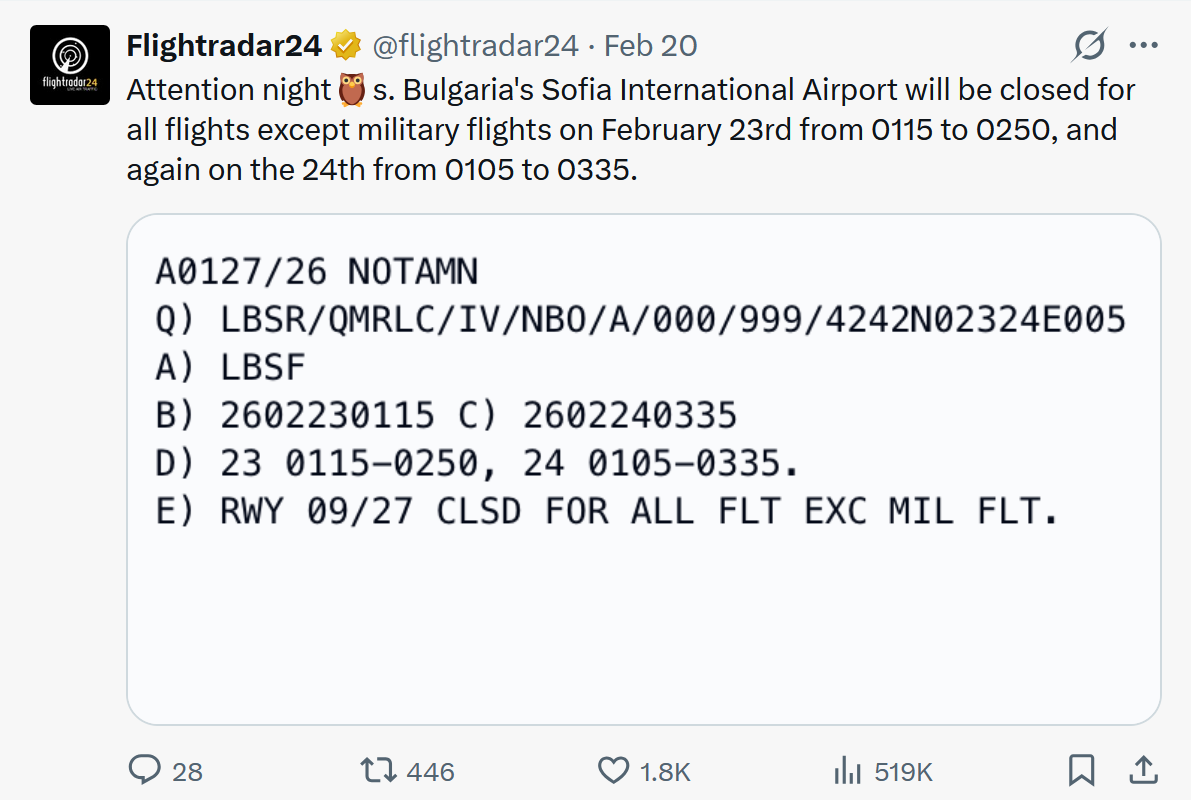Repost the tweet via the retweet icon
The height and width of the screenshot is (800, 1191).
377,770
